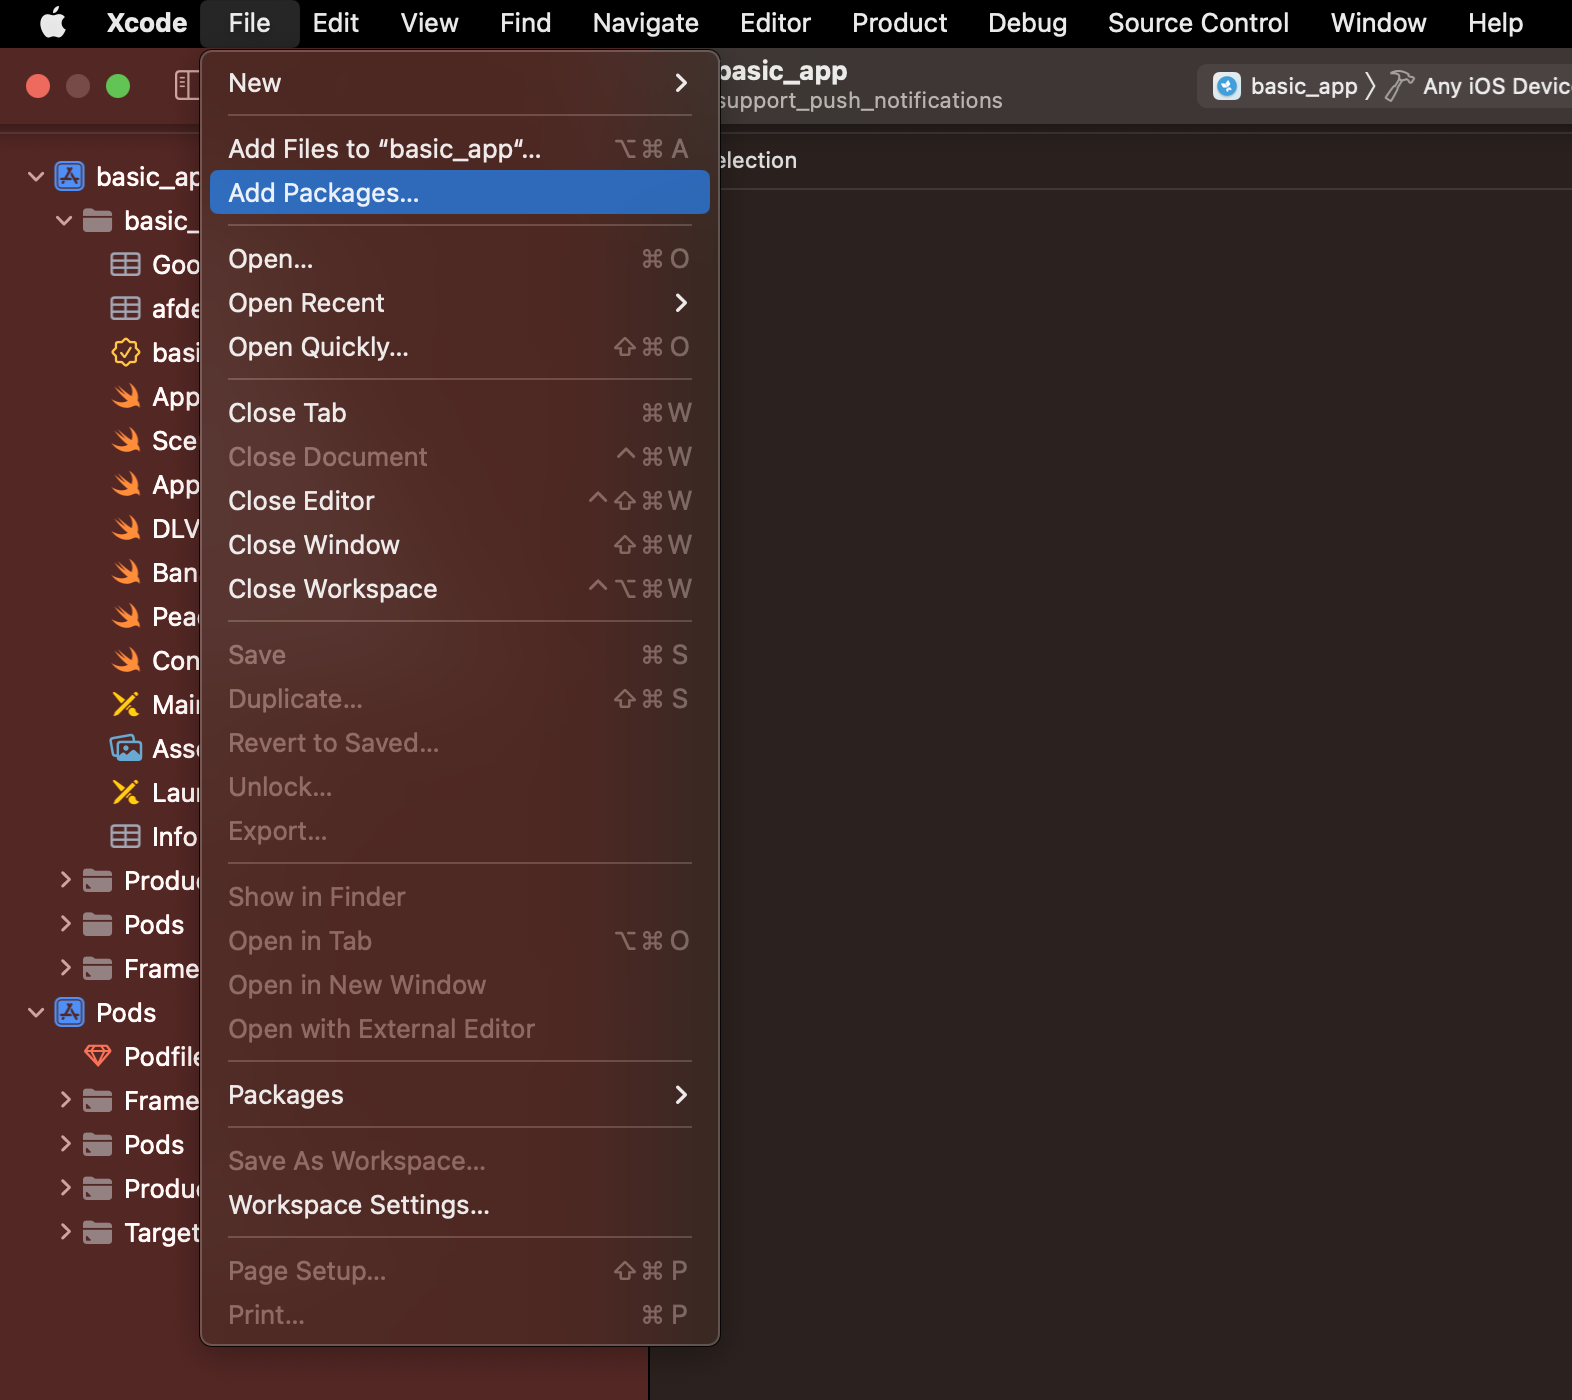Viewport: 1572px width, 1400px height.
Task: Click the basic_app scheme icon in toolbar
Action: pos(1227,86)
